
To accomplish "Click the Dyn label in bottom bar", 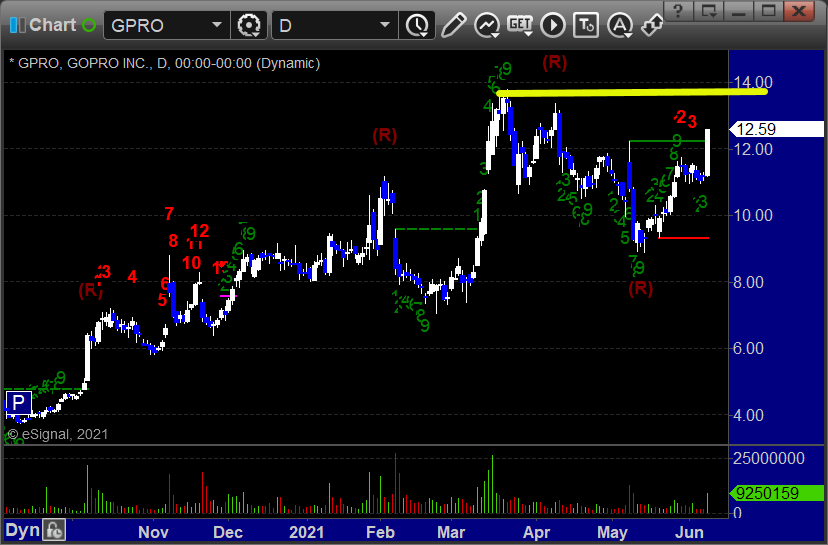I will (x=23, y=531).
